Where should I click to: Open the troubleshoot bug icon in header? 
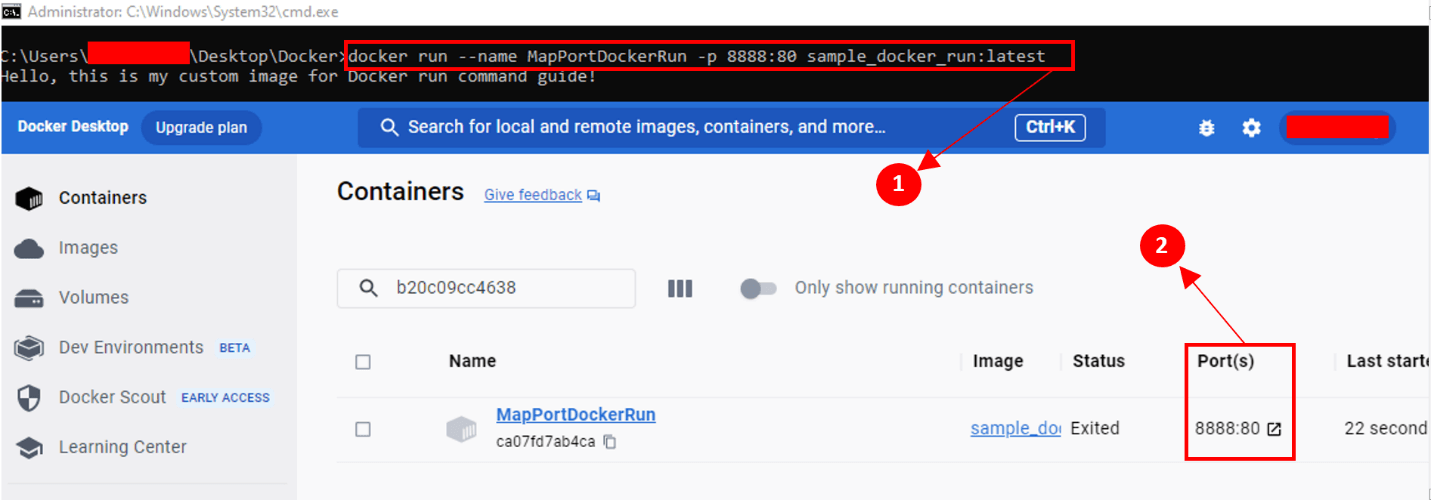pos(1207,128)
